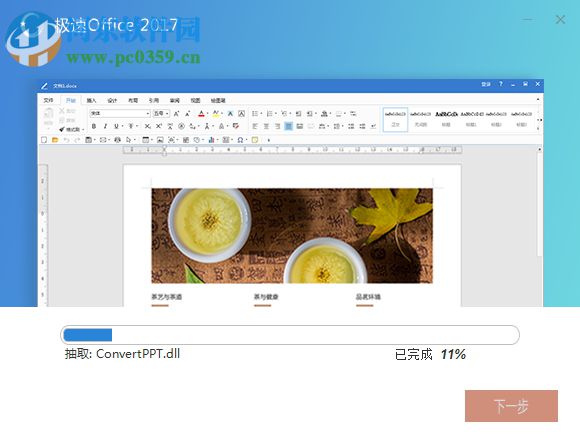
Task: Click the horizontal ruler in preview
Action: click(293, 150)
